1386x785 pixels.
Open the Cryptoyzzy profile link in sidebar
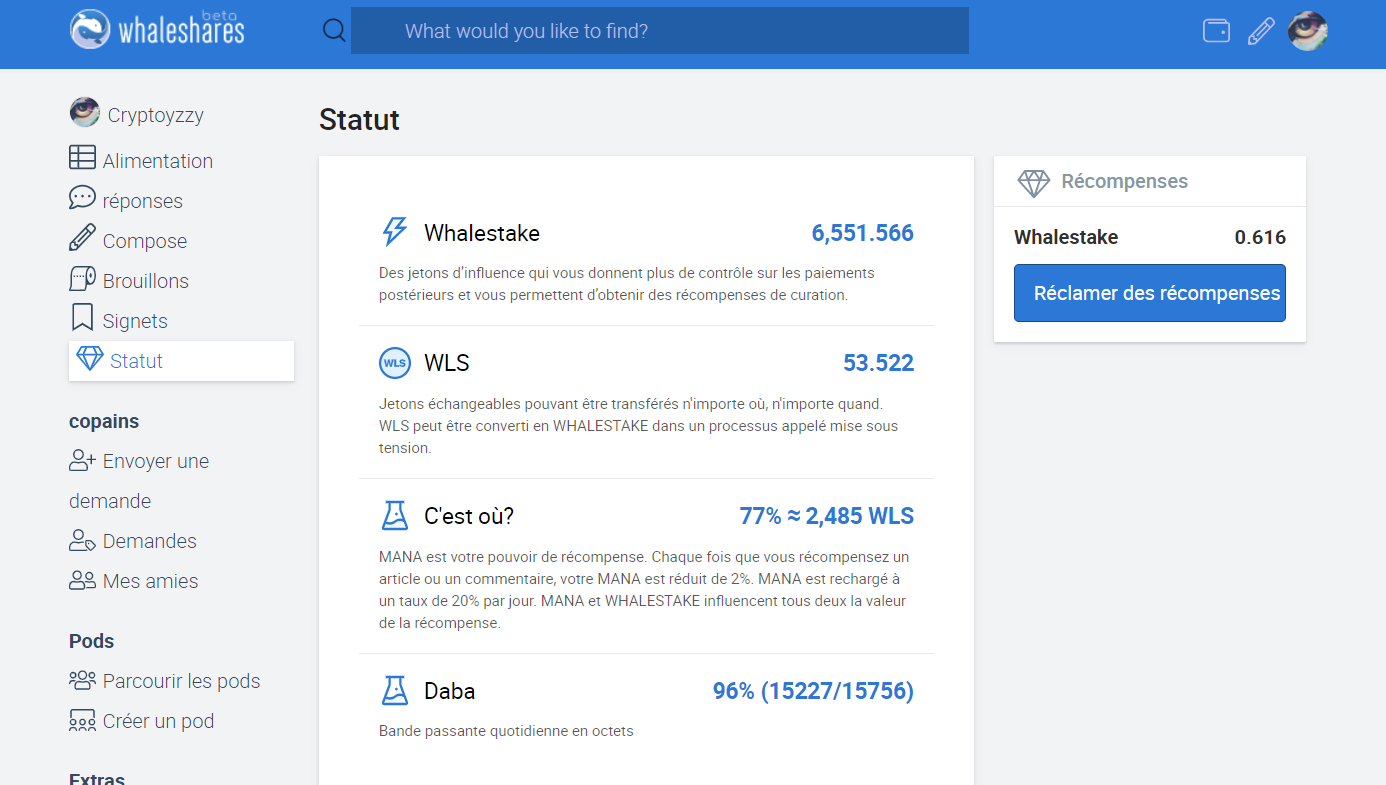pos(155,115)
